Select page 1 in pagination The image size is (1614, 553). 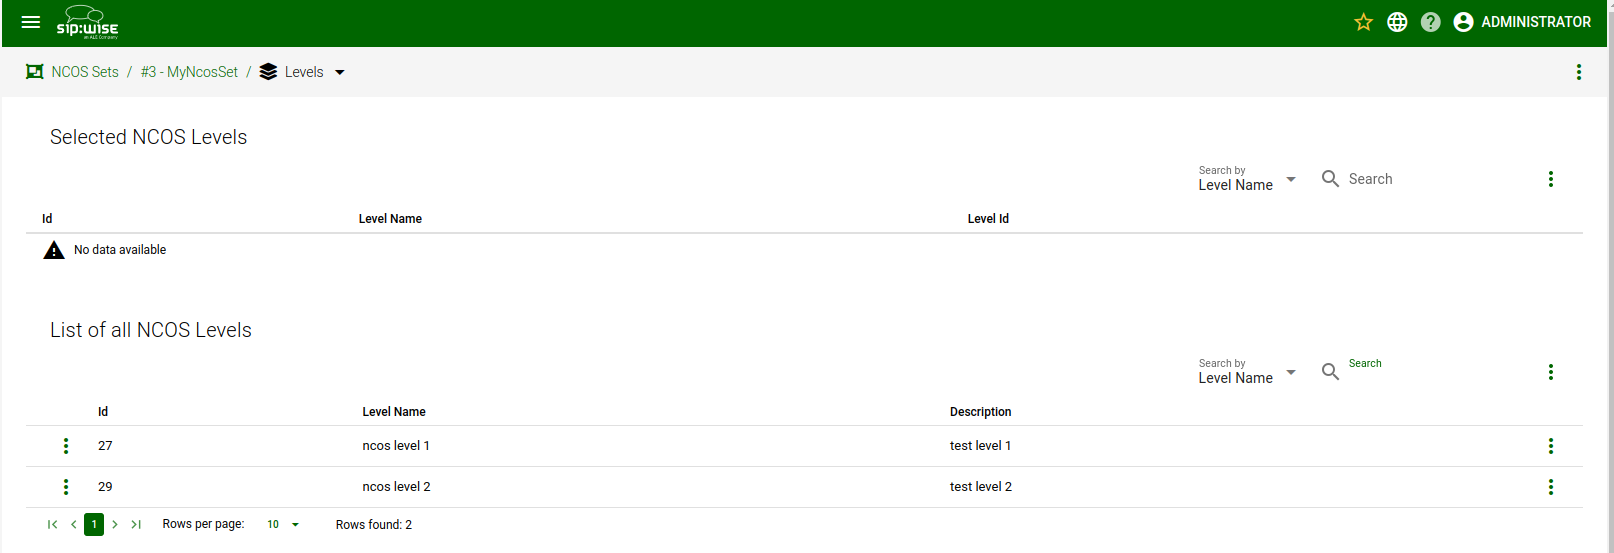pyautogui.click(x=94, y=524)
